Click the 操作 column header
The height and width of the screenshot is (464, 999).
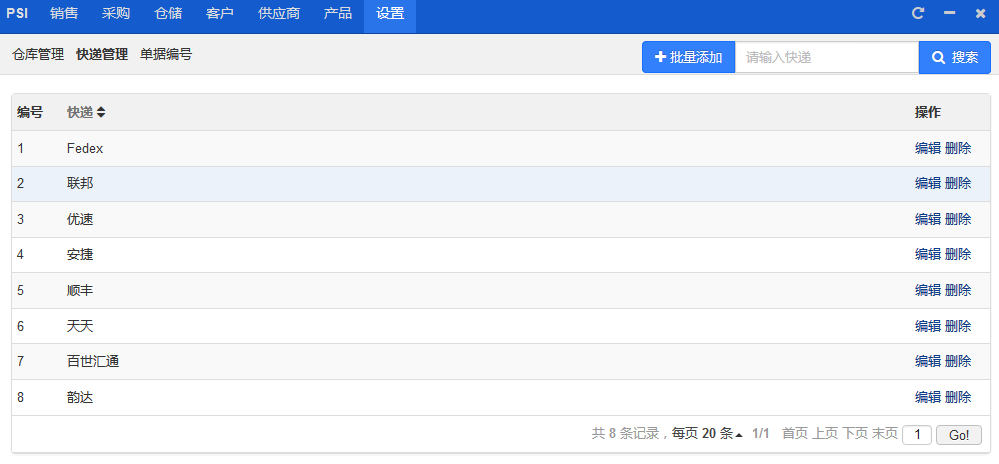click(928, 113)
